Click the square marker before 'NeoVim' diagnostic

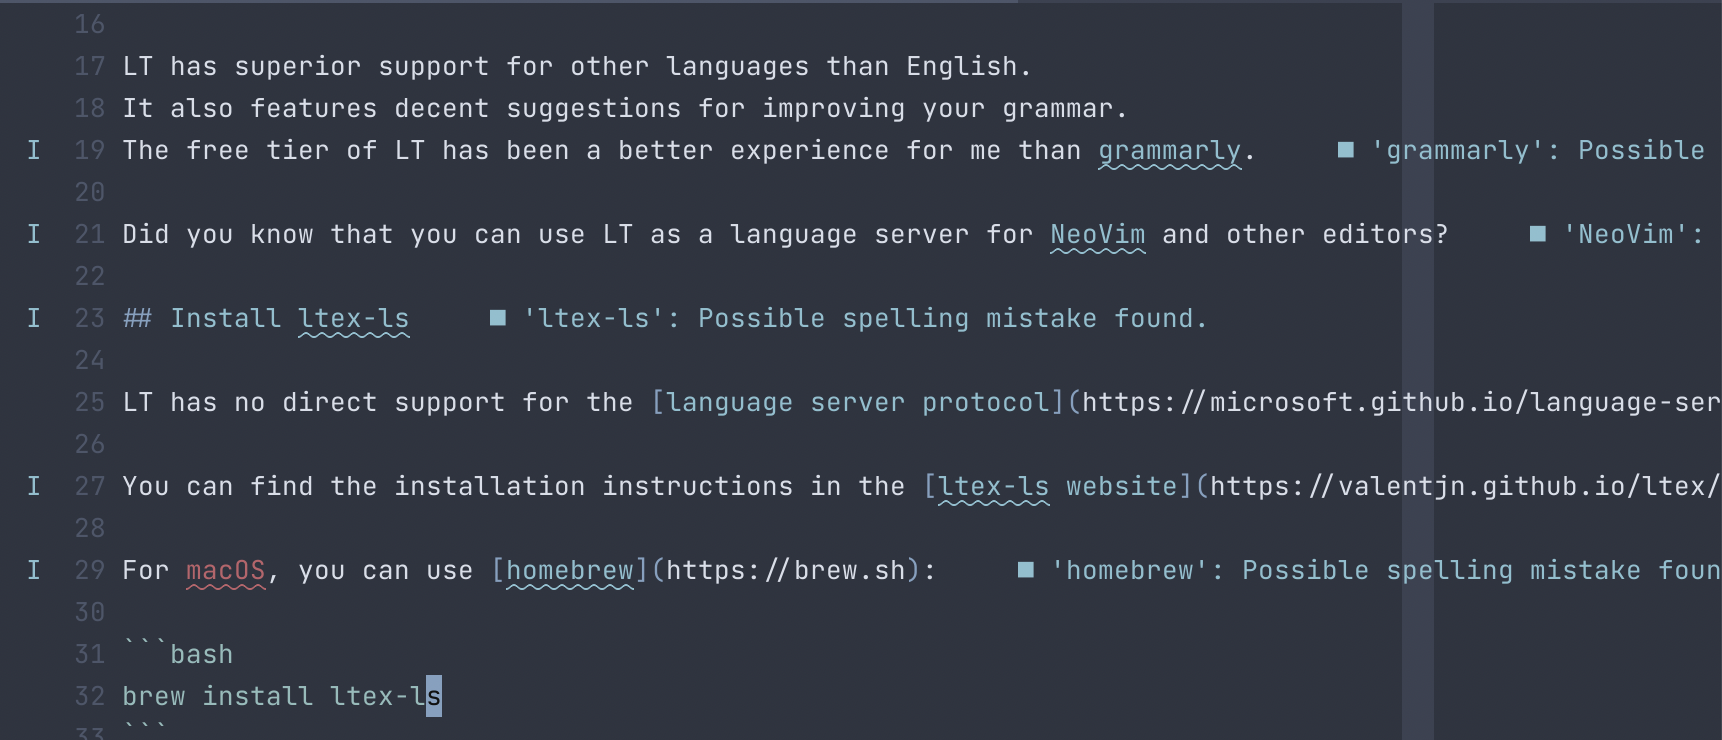click(1538, 234)
